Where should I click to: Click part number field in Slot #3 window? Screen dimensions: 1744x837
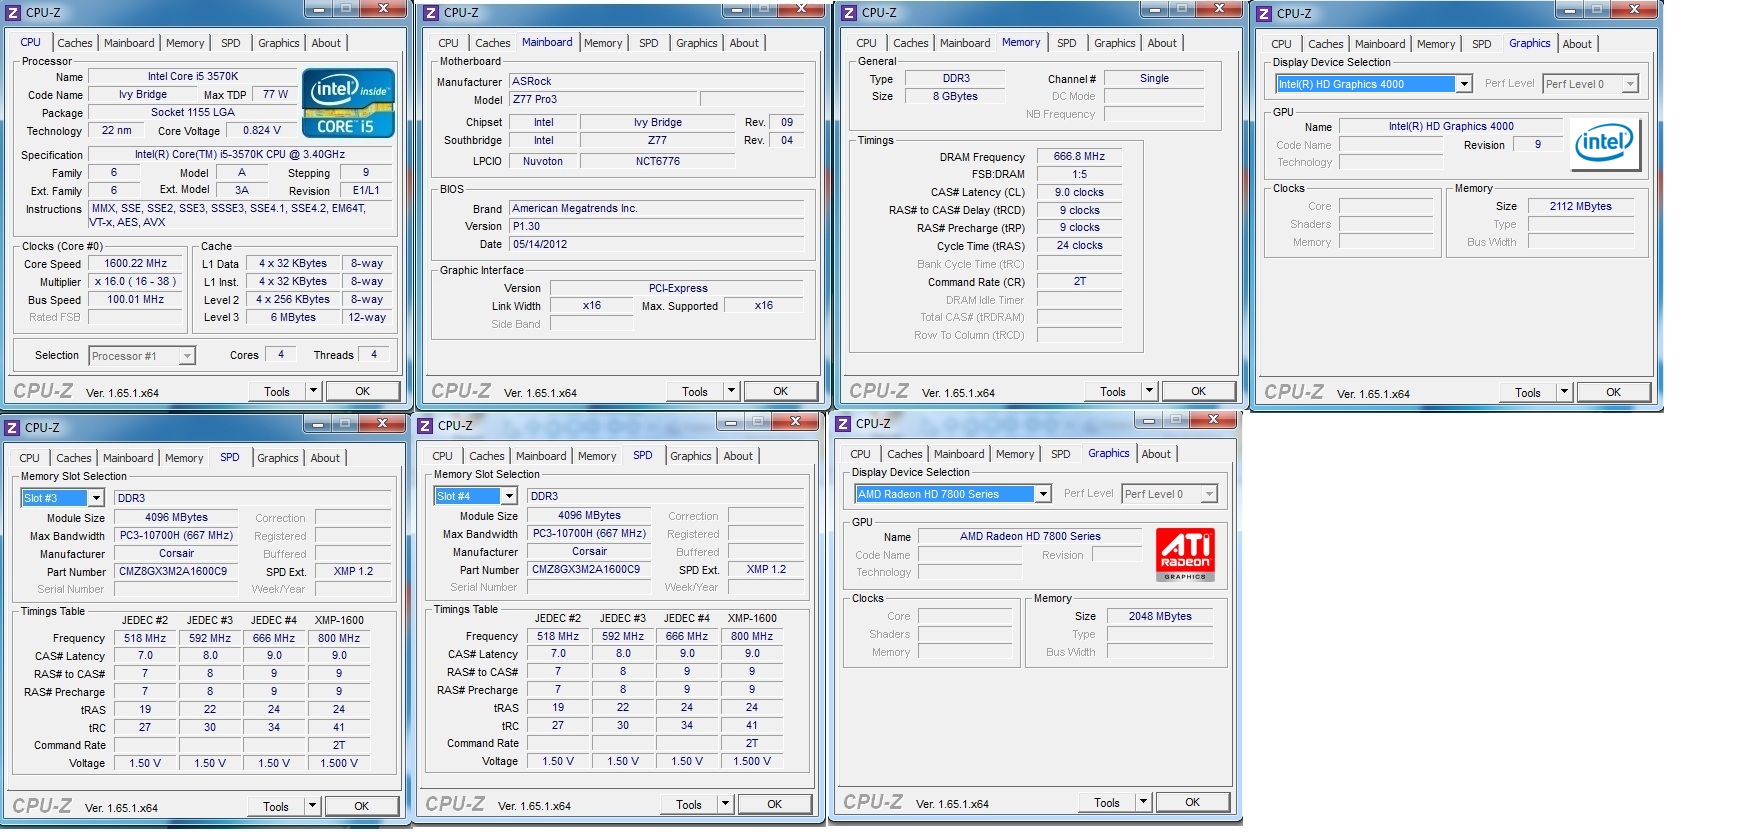point(176,572)
